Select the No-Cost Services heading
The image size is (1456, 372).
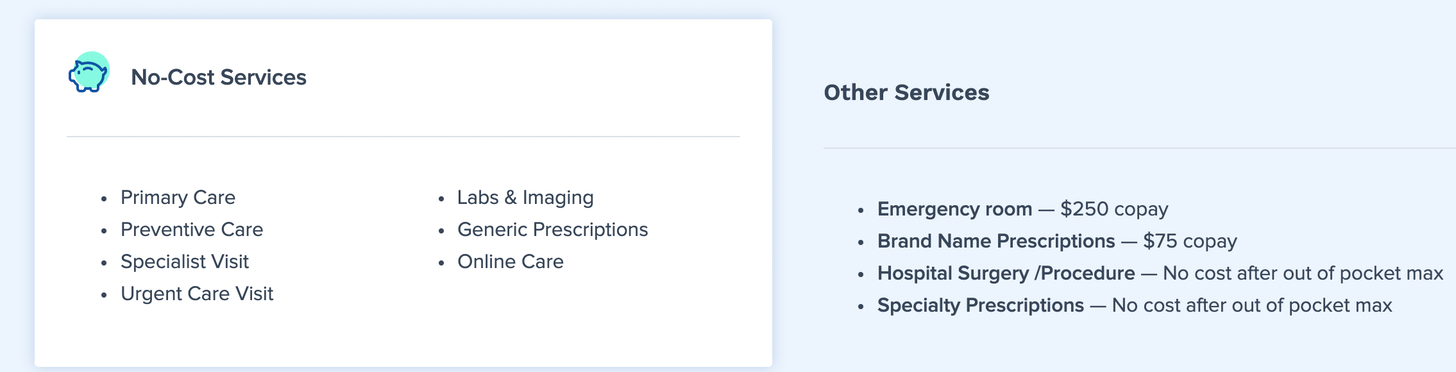[219, 77]
